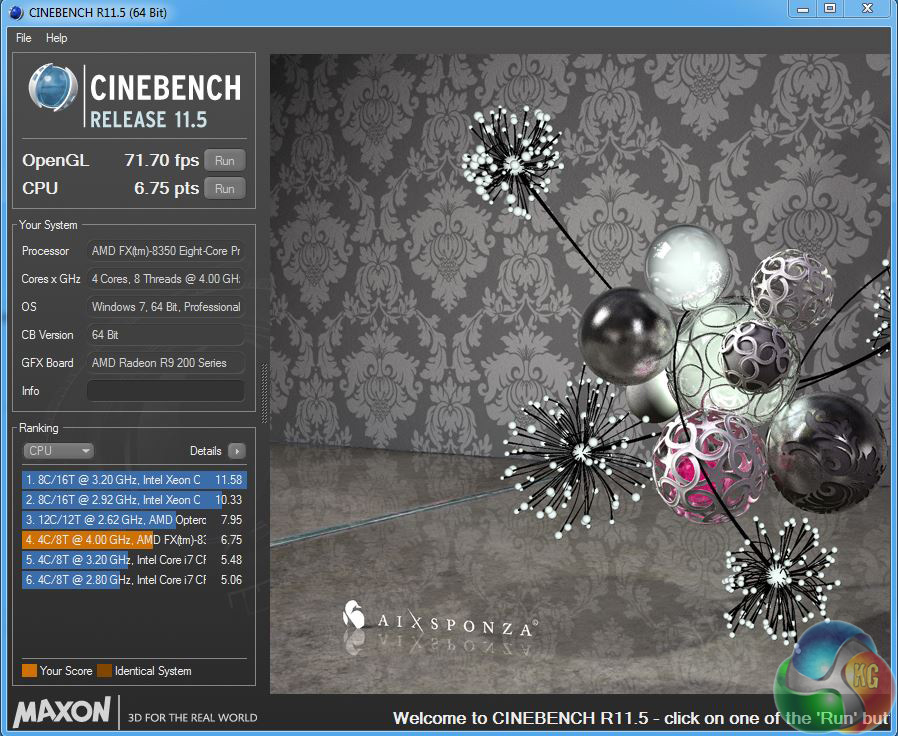Select ranking row 5 Intel Core i7 5.48
The image size is (898, 736).
135,560
